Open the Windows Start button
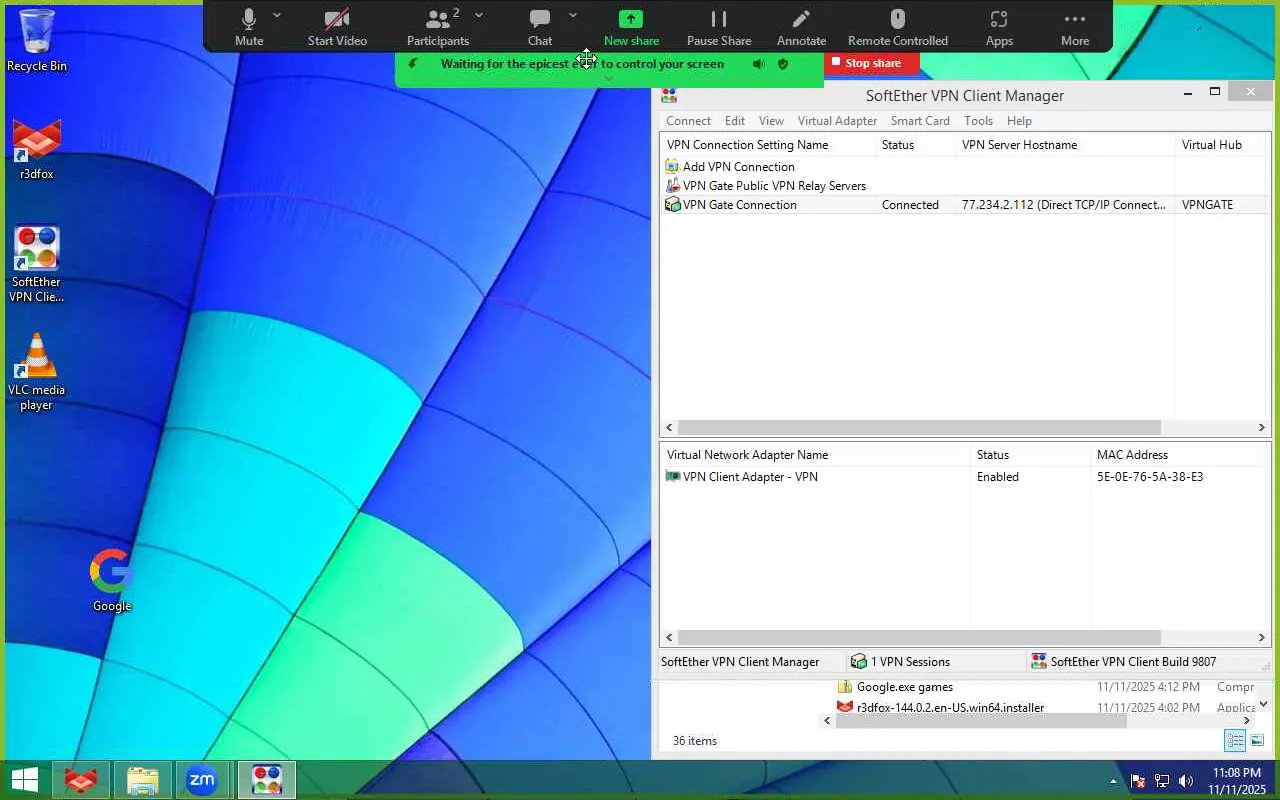1280x800 pixels. click(x=24, y=780)
